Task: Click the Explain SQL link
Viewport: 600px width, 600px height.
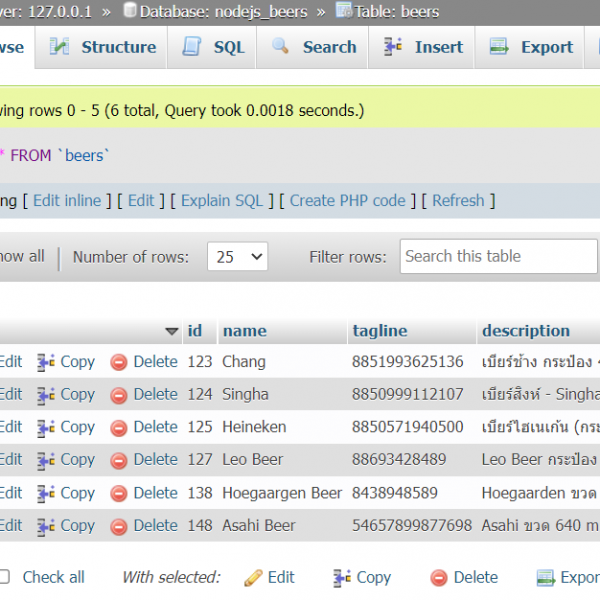Action: click(221, 201)
